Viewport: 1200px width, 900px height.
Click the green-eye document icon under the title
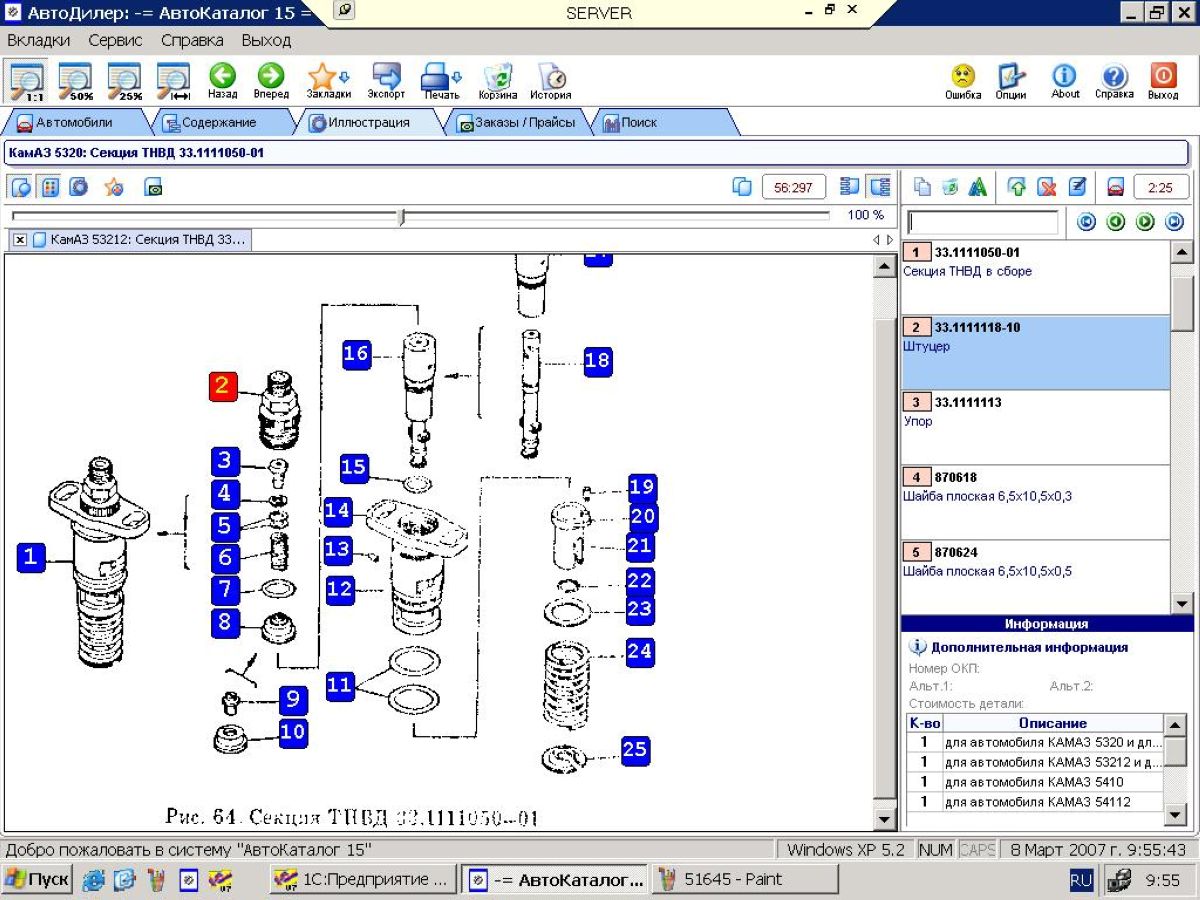[x=153, y=187]
